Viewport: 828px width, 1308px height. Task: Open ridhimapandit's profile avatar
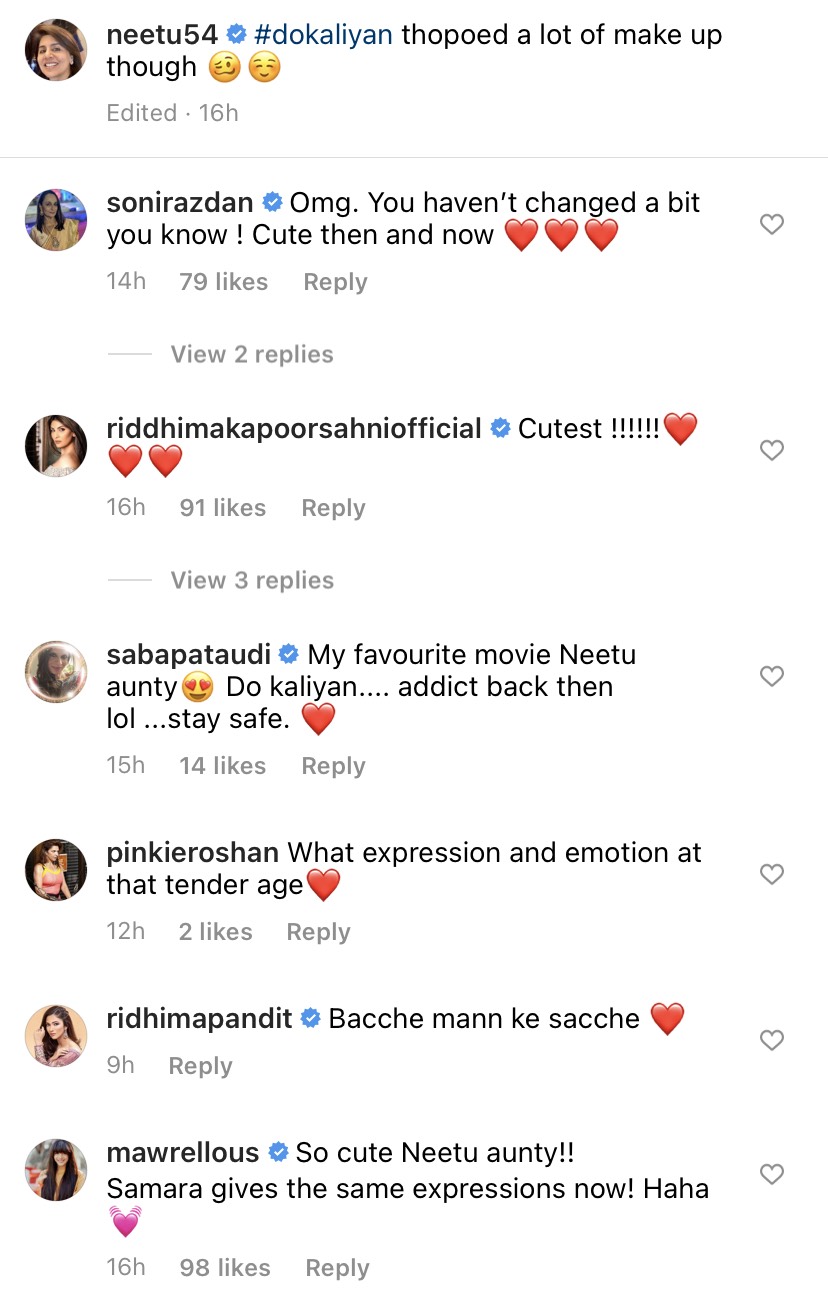(56, 1034)
